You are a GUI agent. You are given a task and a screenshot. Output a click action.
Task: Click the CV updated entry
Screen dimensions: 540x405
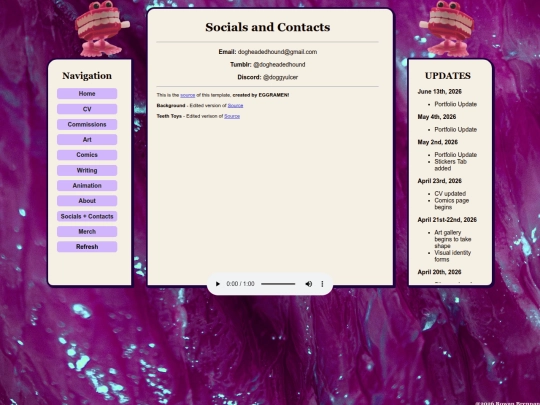450,194
